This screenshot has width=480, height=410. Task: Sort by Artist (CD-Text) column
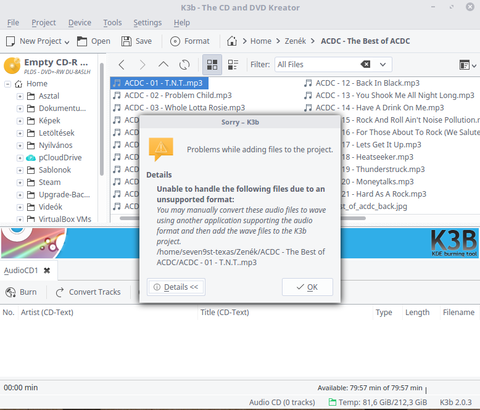(47, 312)
